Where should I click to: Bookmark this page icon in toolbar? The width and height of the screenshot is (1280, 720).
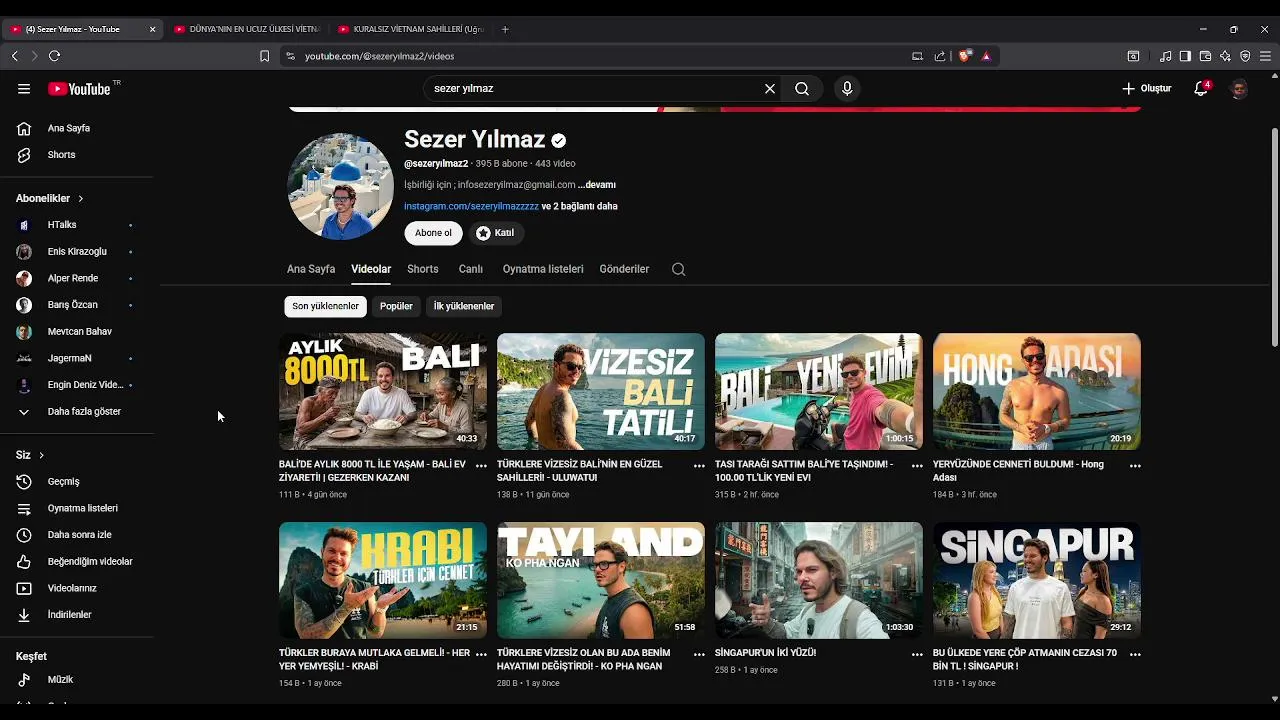[264, 56]
